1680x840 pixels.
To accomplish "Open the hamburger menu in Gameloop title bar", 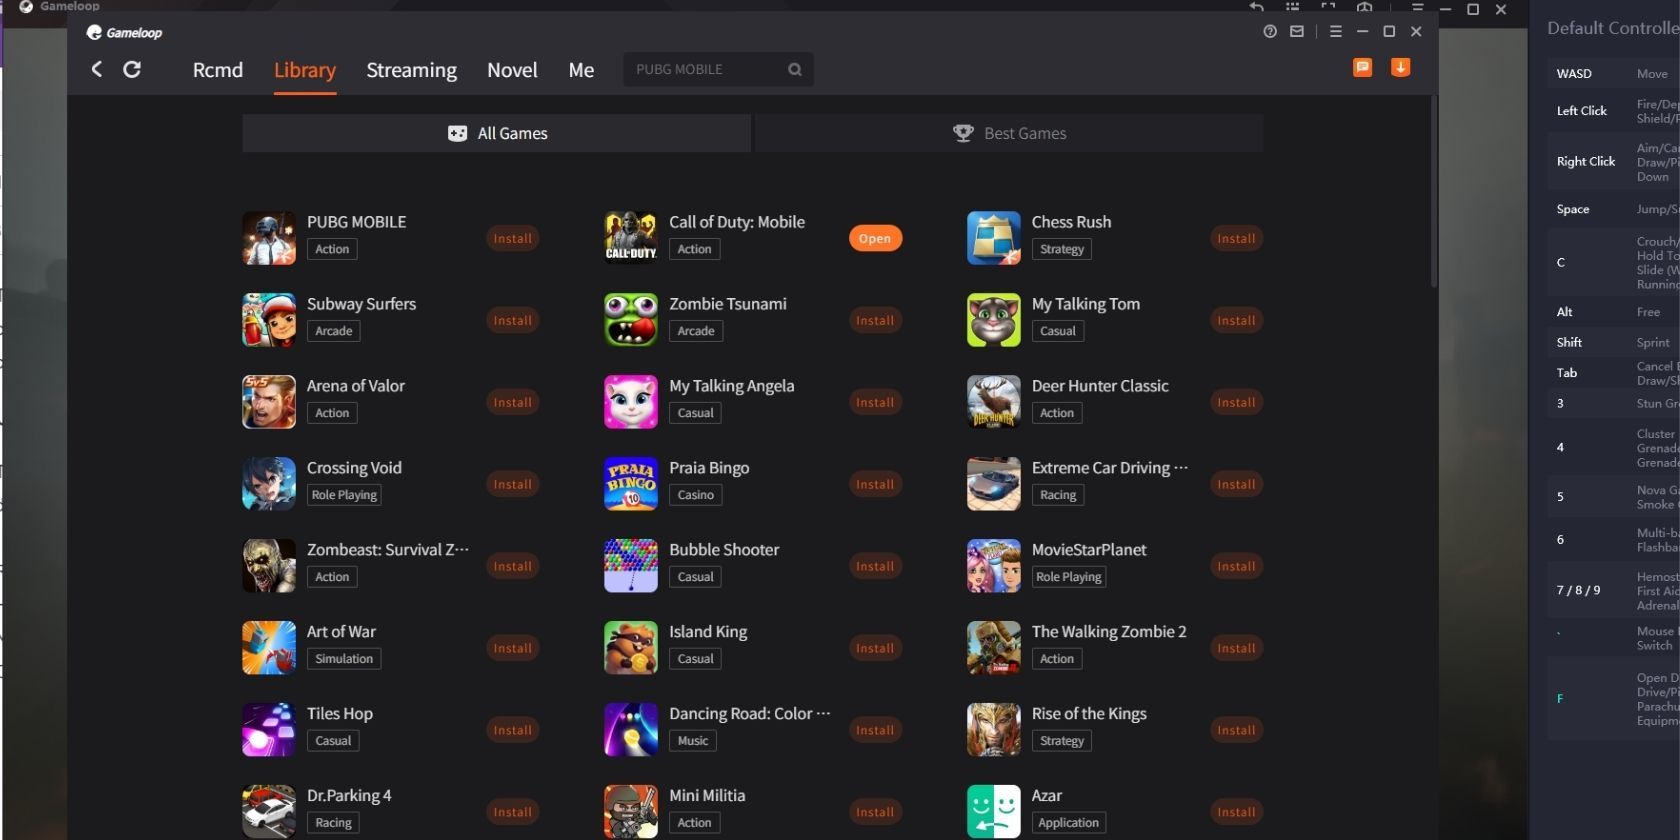I will [x=1335, y=32].
